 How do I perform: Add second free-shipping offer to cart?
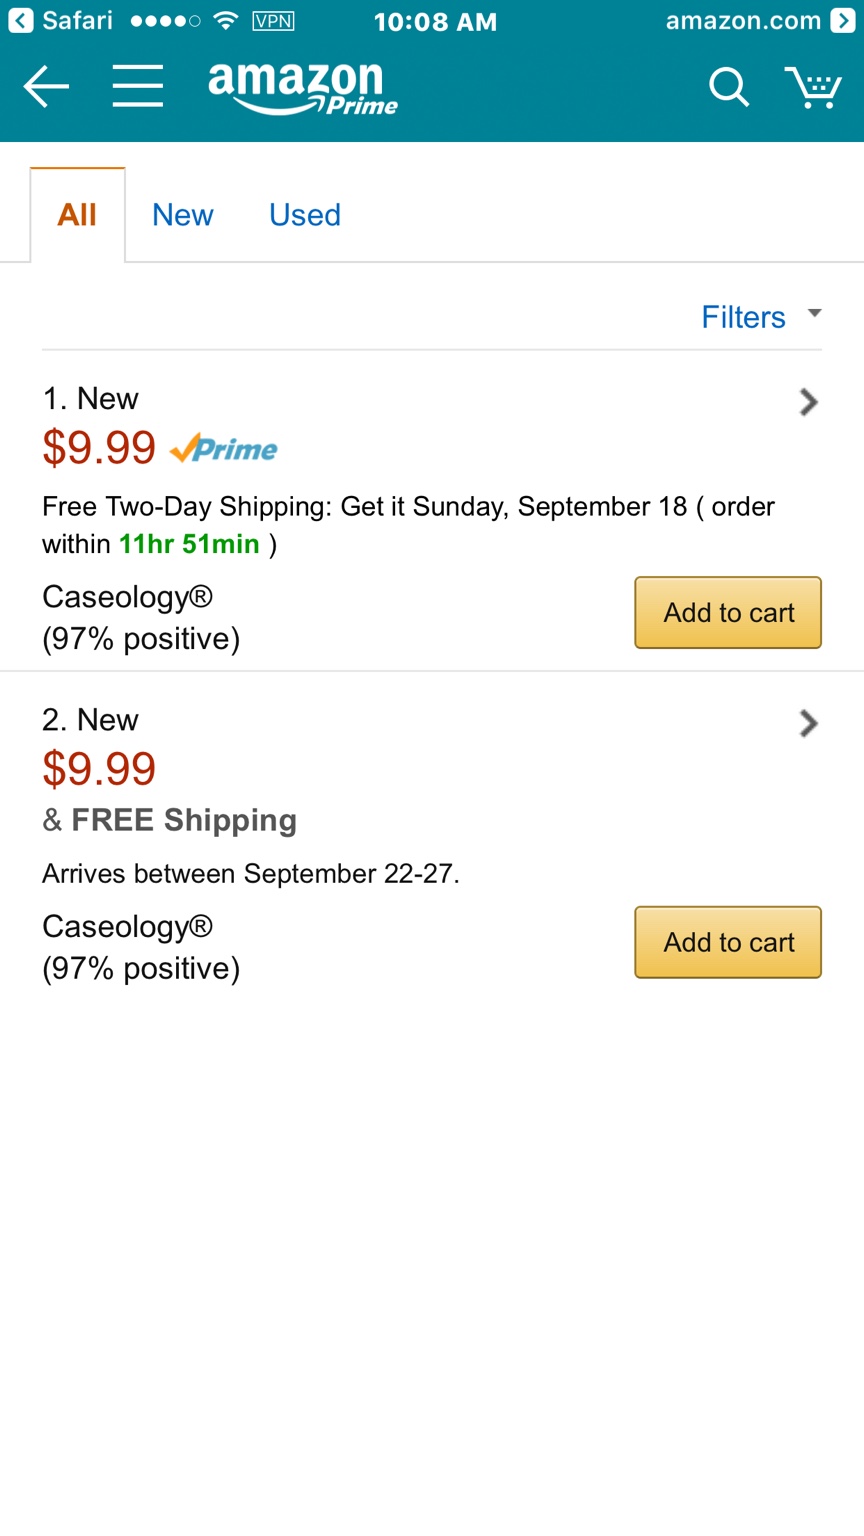(728, 942)
